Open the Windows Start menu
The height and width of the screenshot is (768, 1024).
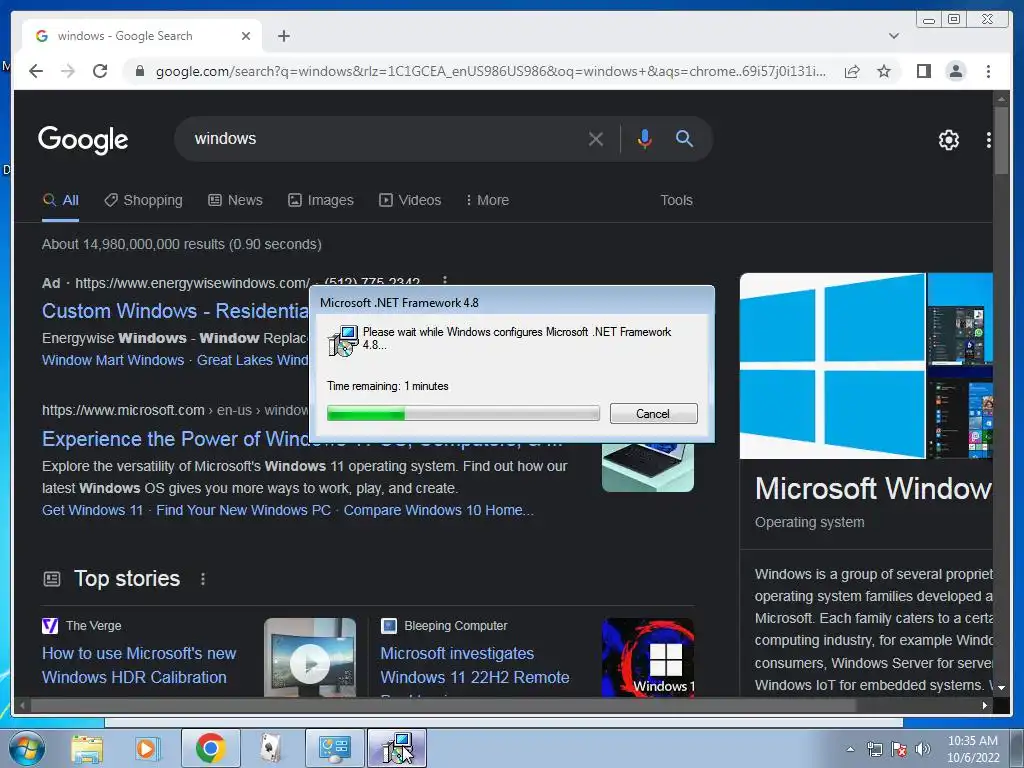(27, 748)
